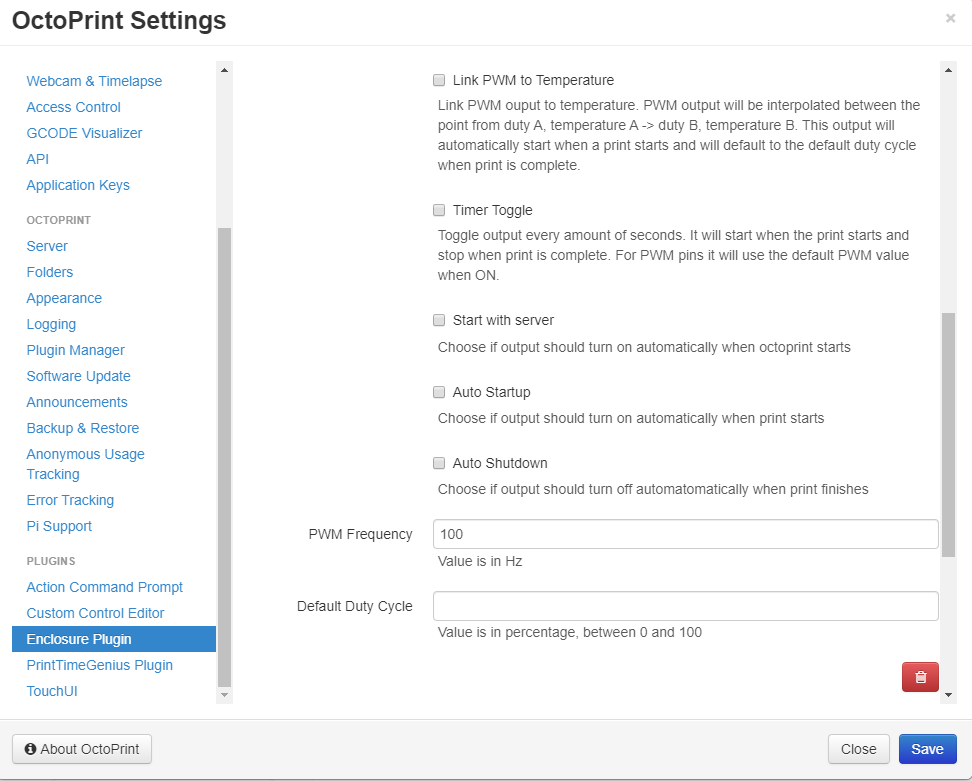Enable Auto Startup checkbox

[x=439, y=392]
